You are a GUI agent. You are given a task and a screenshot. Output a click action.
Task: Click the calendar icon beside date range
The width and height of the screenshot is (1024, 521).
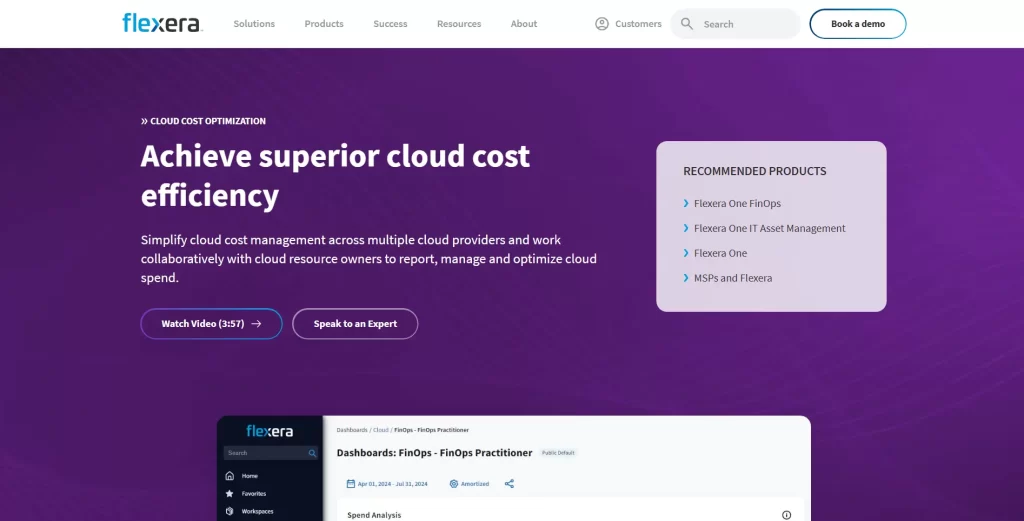[x=351, y=484]
